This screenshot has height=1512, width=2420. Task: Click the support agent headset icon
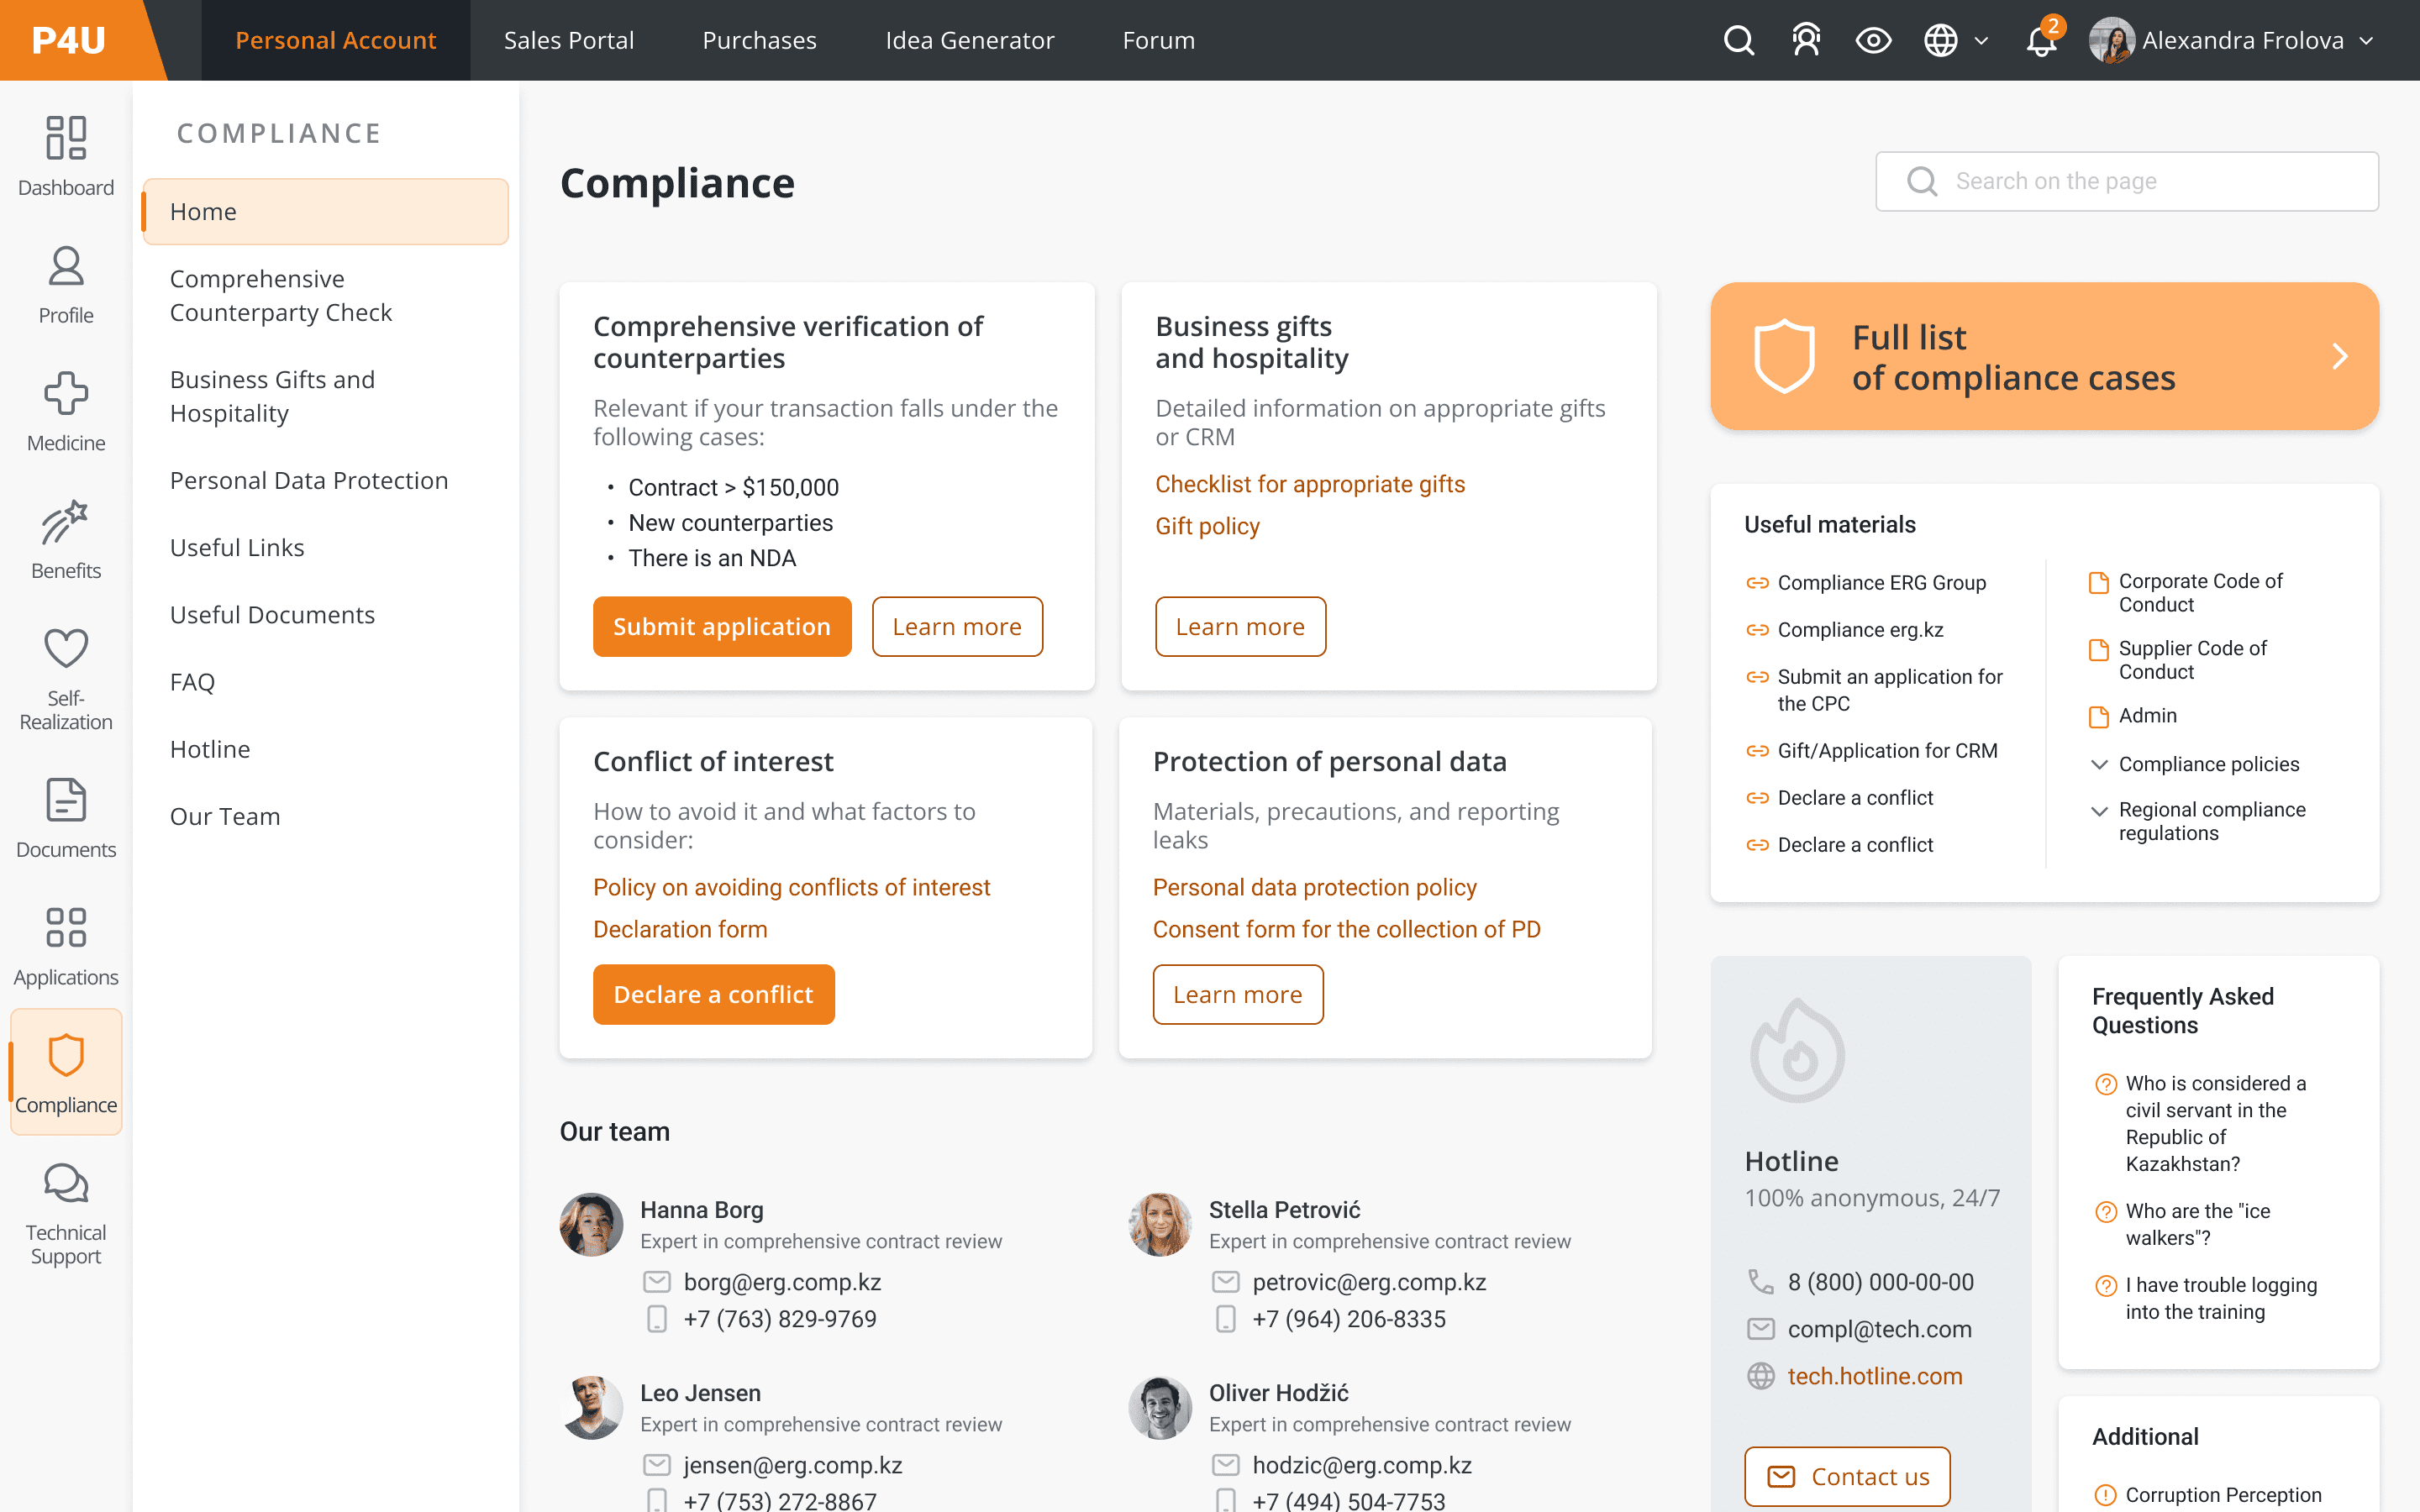click(x=1806, y=40)
